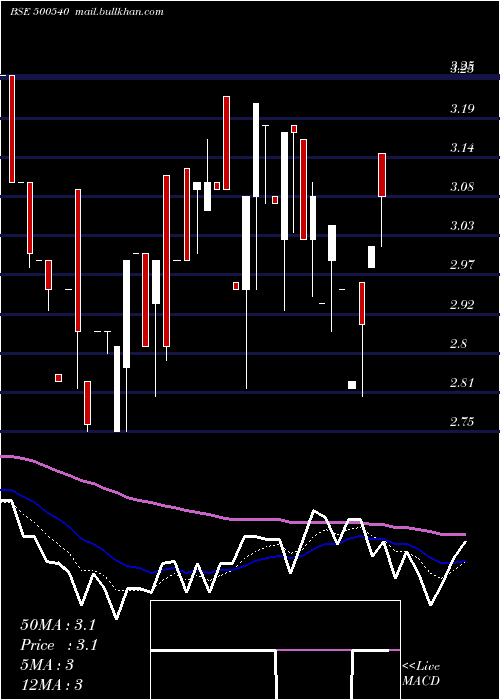
Task: Click the 2.92 price axis label
Action: [x=462, y=304]
